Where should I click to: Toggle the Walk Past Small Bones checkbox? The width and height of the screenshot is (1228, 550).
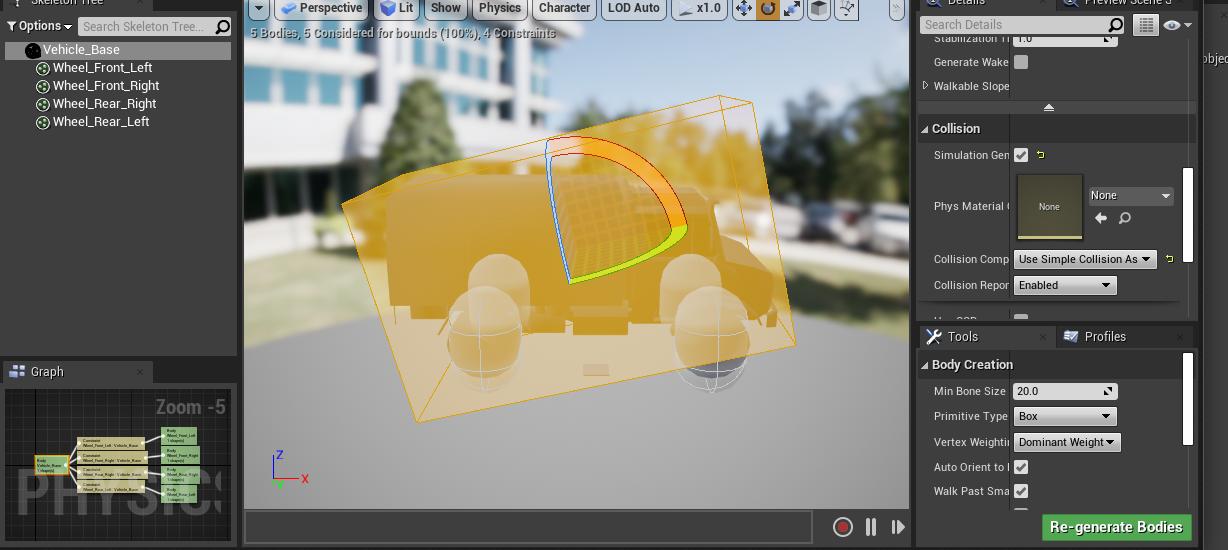tap(1021, 491)
